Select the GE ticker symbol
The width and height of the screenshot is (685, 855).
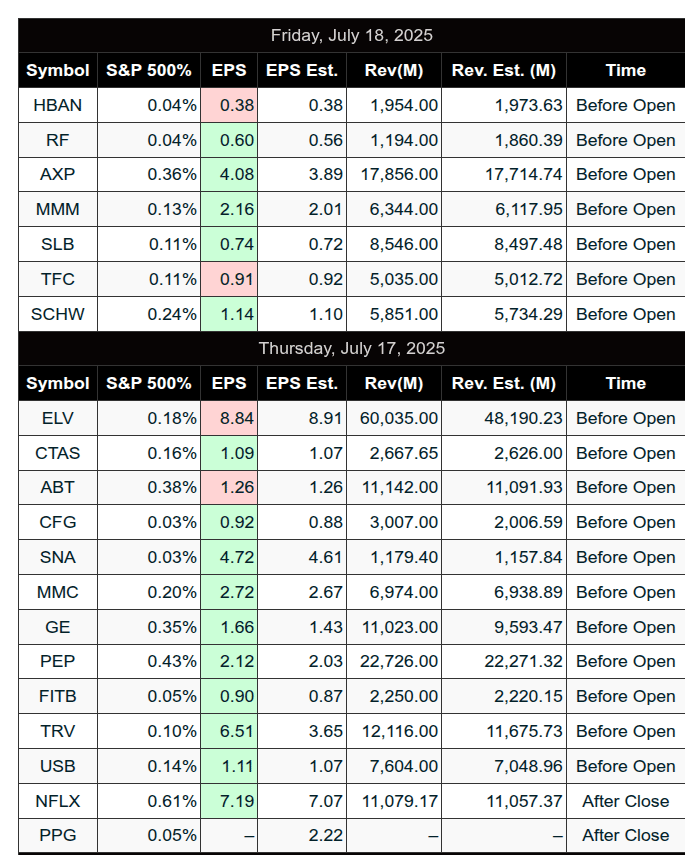coord(58,627)
